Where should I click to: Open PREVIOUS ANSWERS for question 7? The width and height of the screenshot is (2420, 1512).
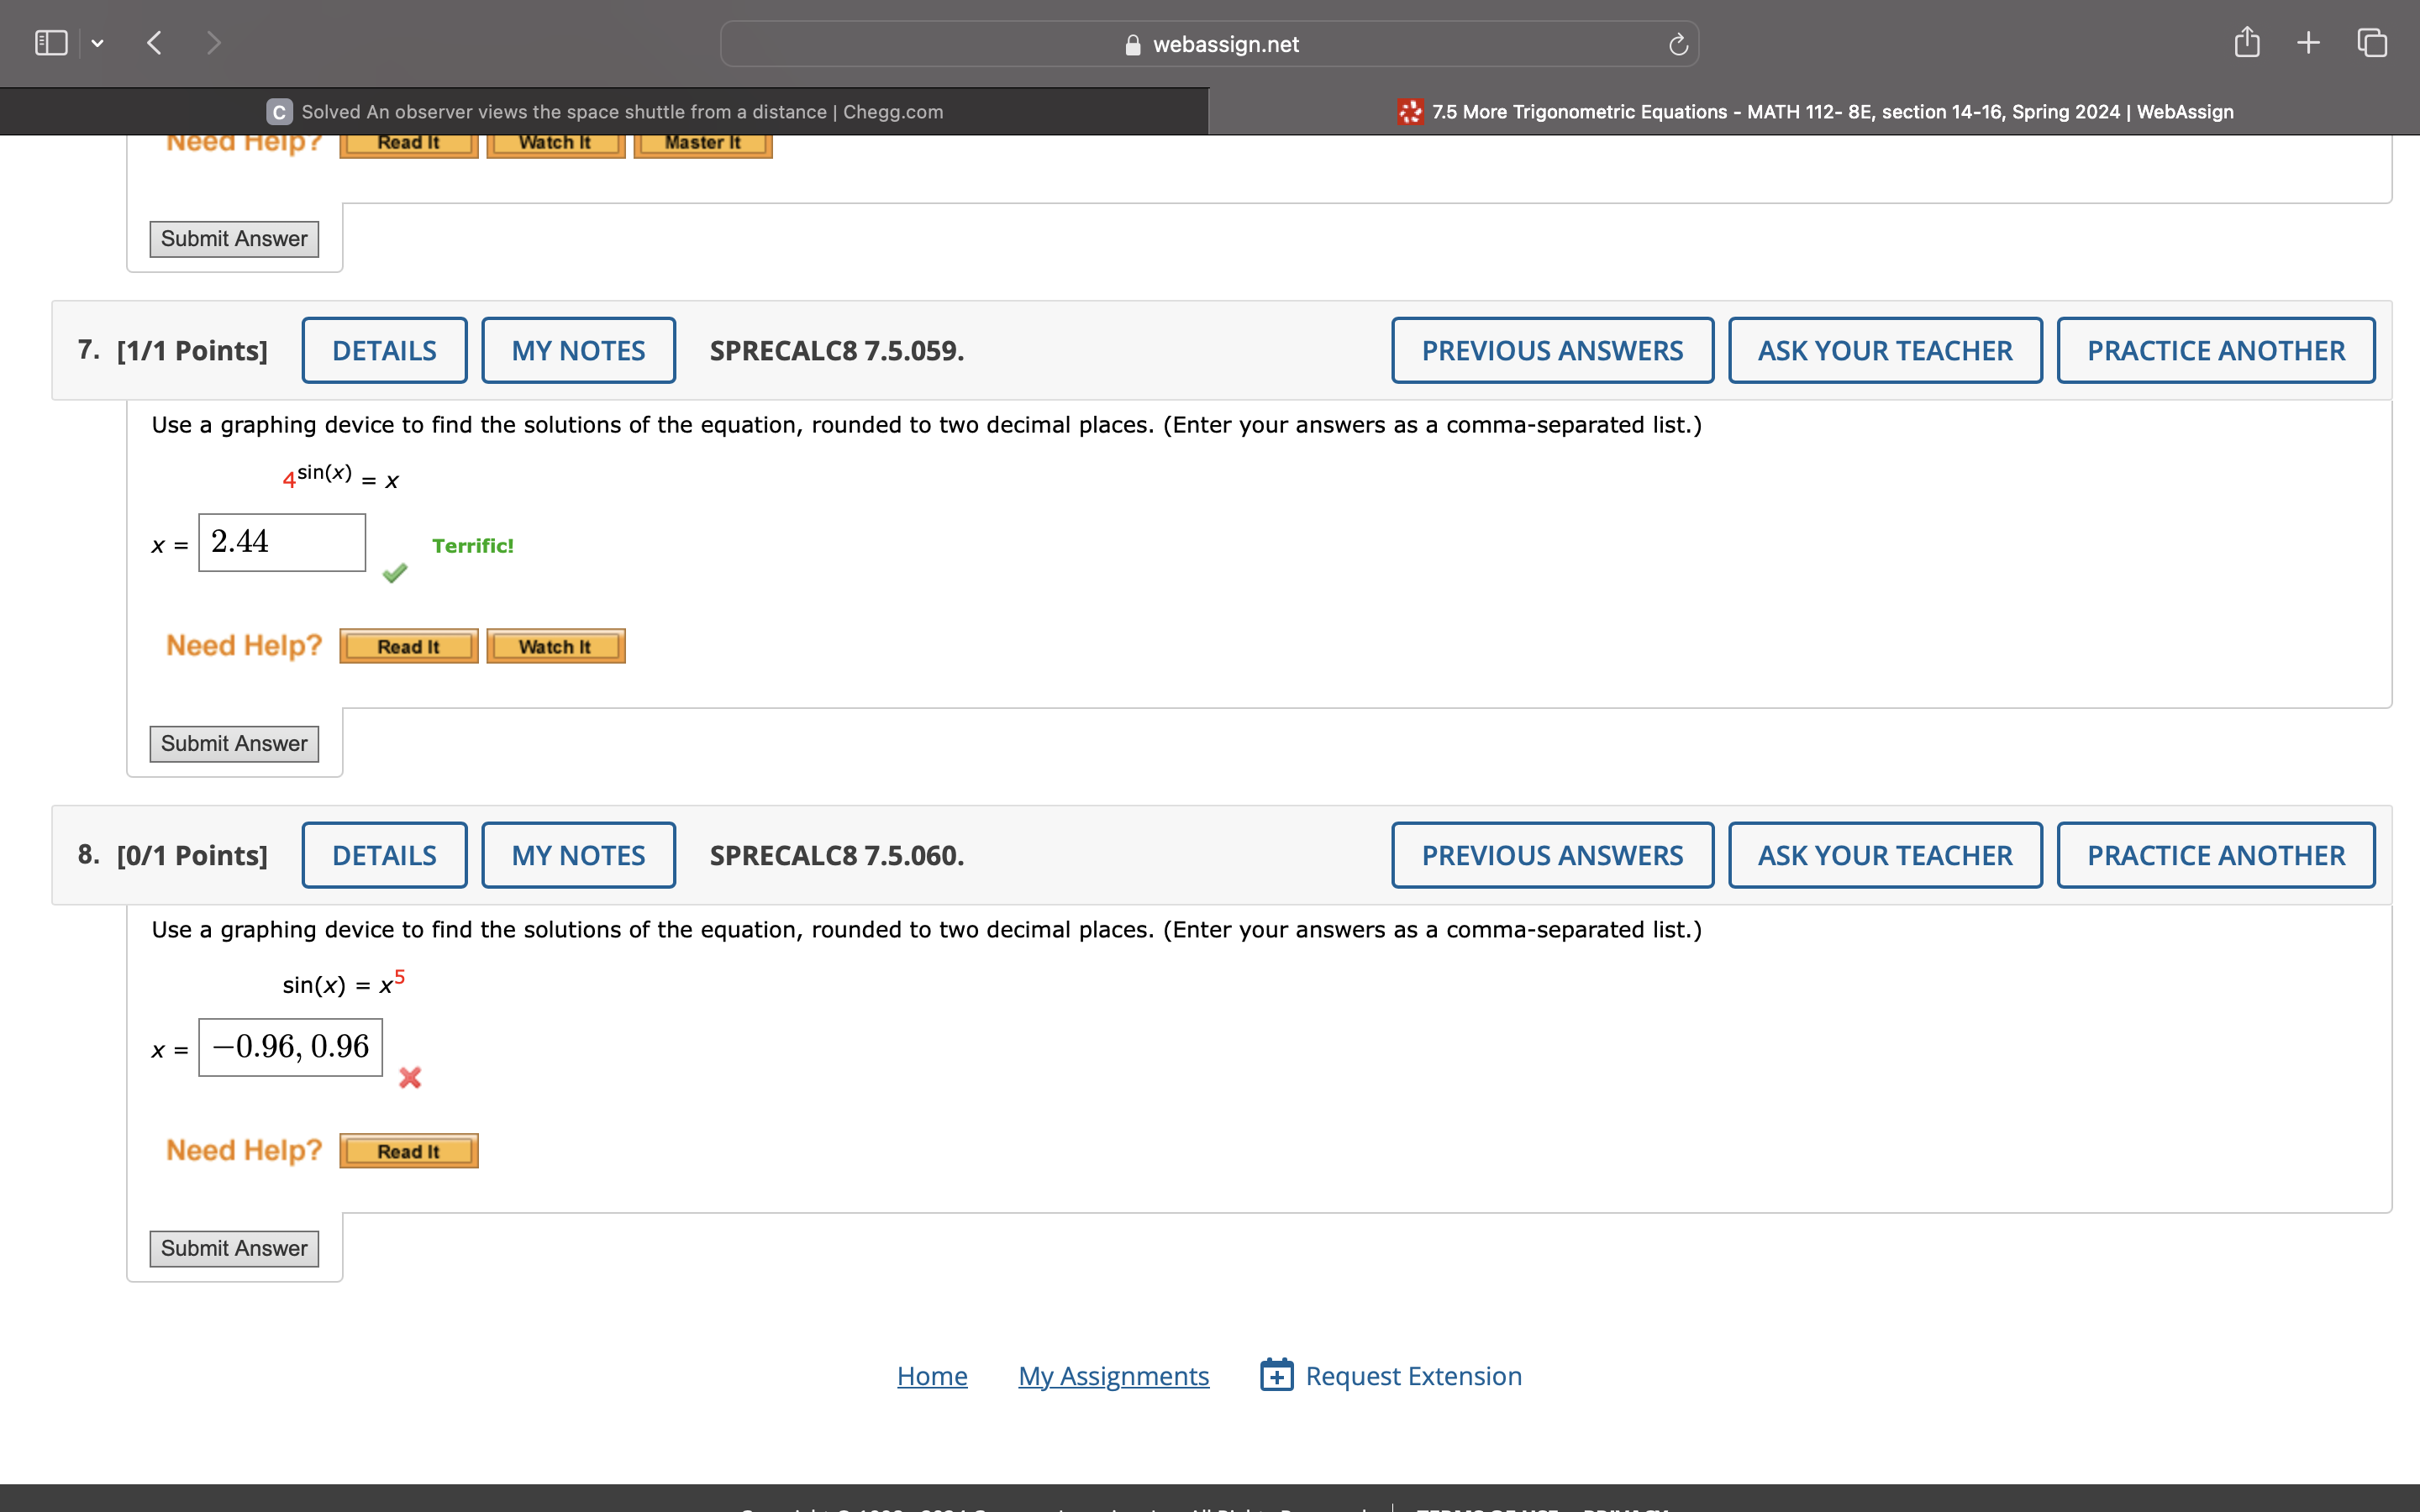1551,350
